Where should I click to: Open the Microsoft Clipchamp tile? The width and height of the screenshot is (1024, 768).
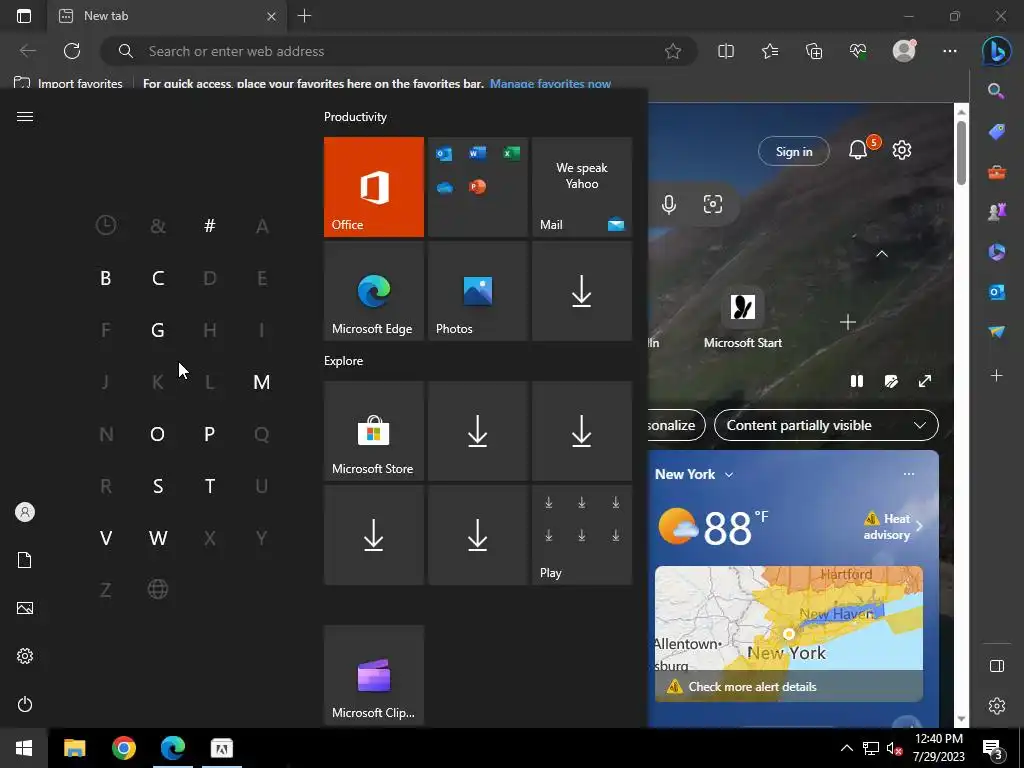click(374, 675)
